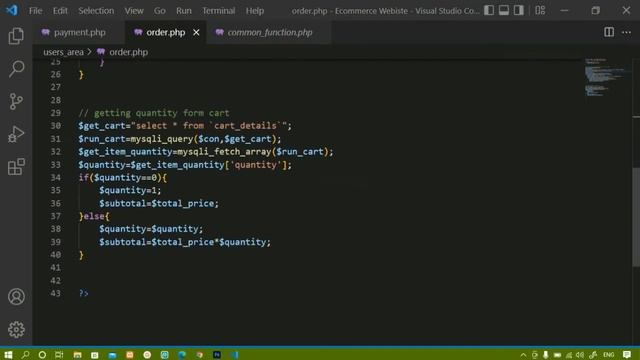This screenshot has height=360, width=640.
Task: Click the closing ?> PHP tag
Action: tap(84, 293)
